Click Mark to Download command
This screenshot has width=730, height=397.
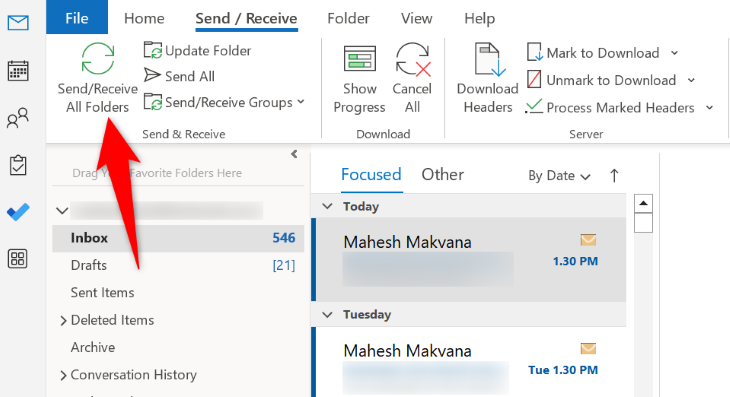(x=593, y=53)
